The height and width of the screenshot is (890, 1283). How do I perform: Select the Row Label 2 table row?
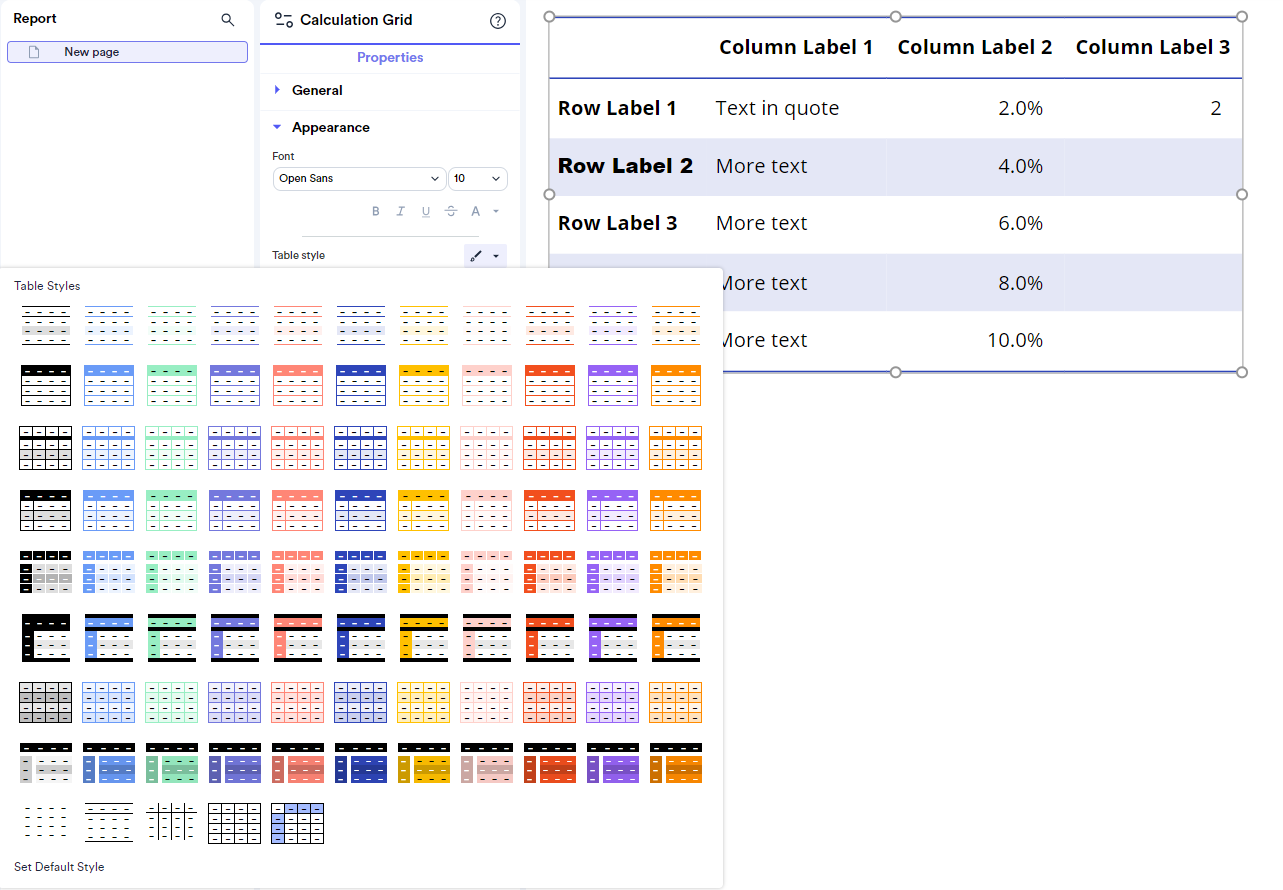[626, 166]
